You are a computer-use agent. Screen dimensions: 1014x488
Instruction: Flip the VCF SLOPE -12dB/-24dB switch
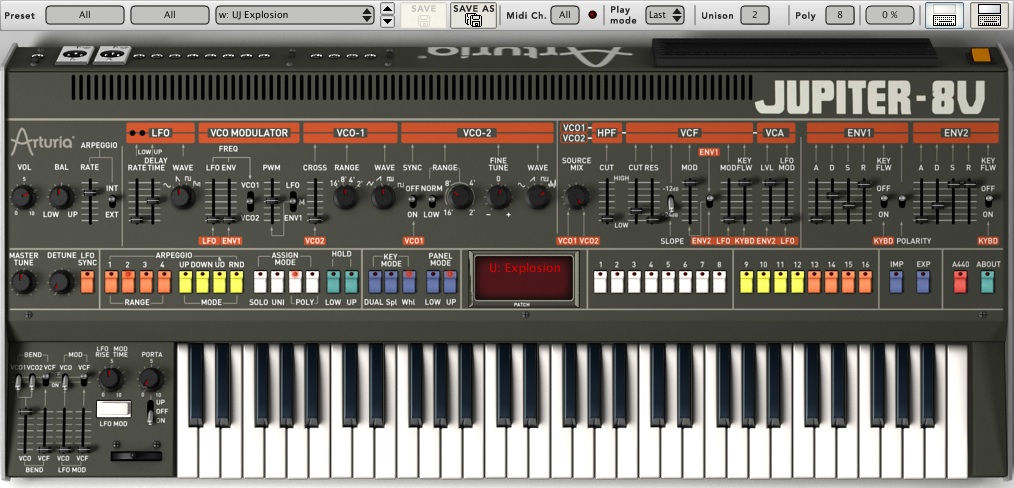[x=671, y=204]
